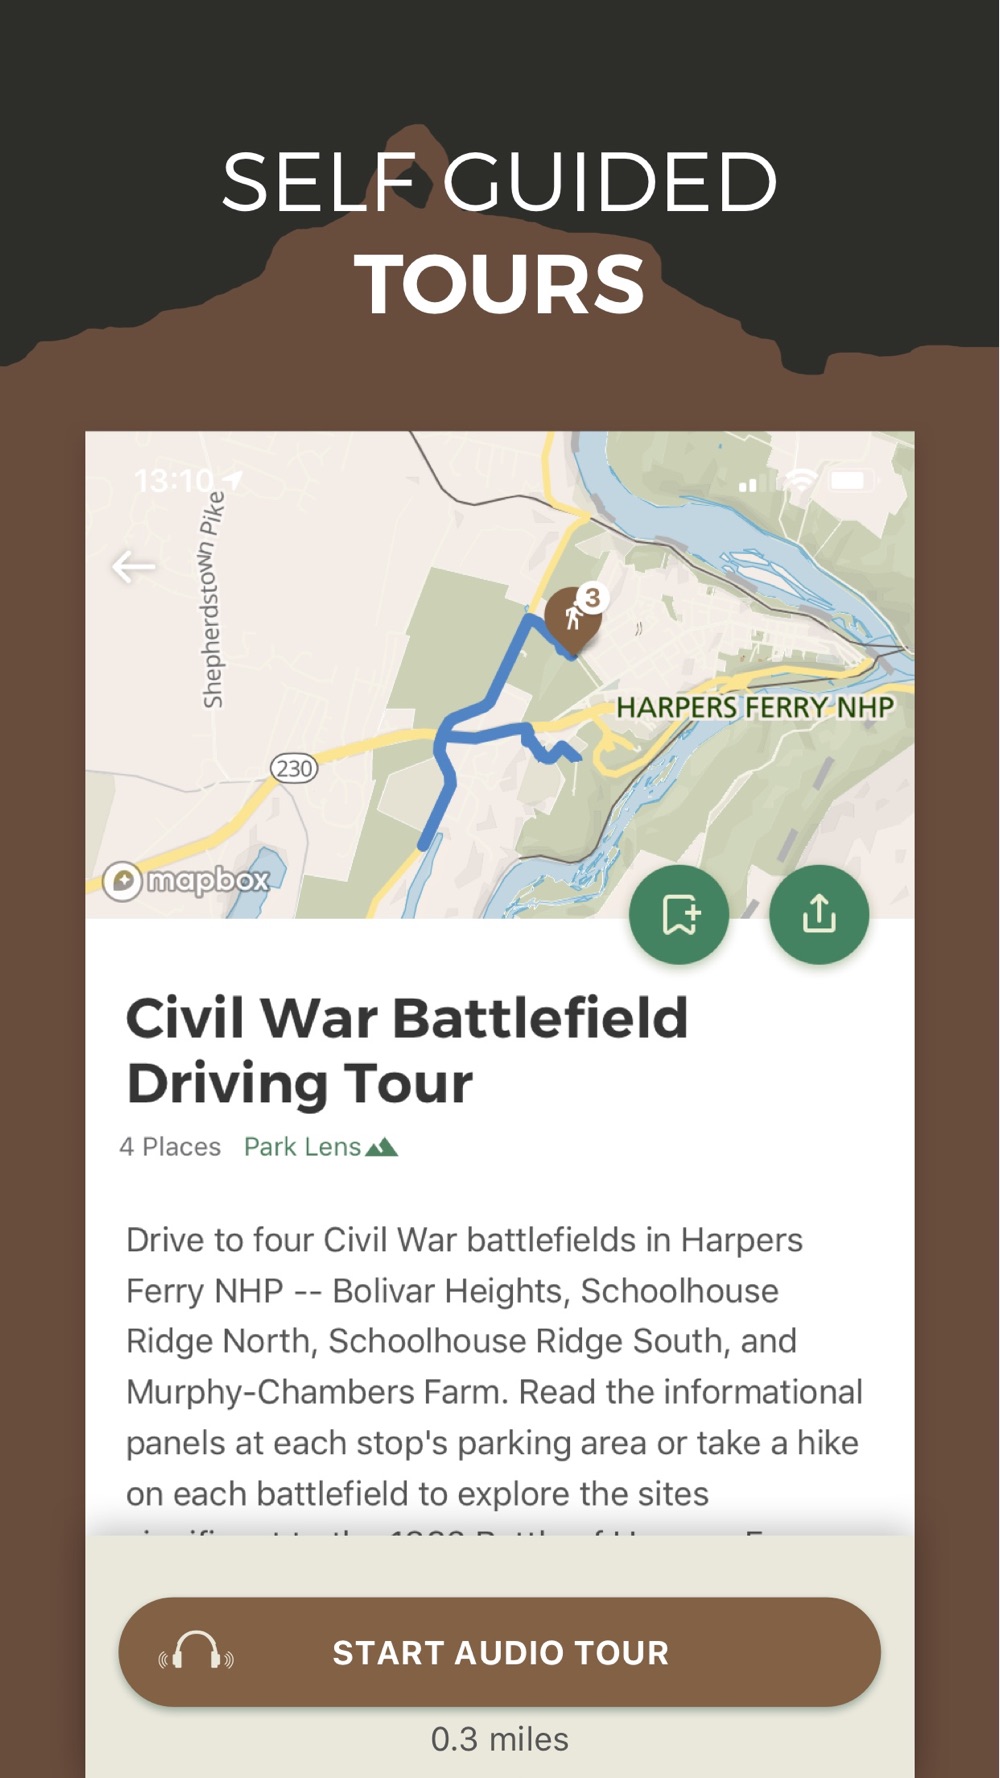This screenshot has width=1000, height=1778.
Task: Tap the back arrow icon
Action: point(134,567)
